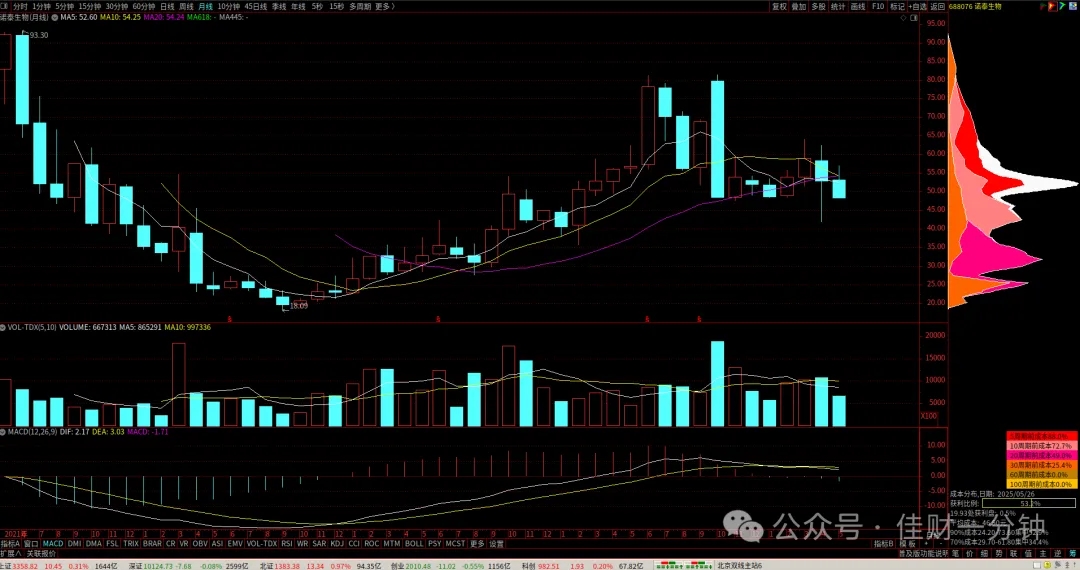This screenshot has height=570, width=1080.
Task: Select the 60分钟 period
Action: (143, 6)
